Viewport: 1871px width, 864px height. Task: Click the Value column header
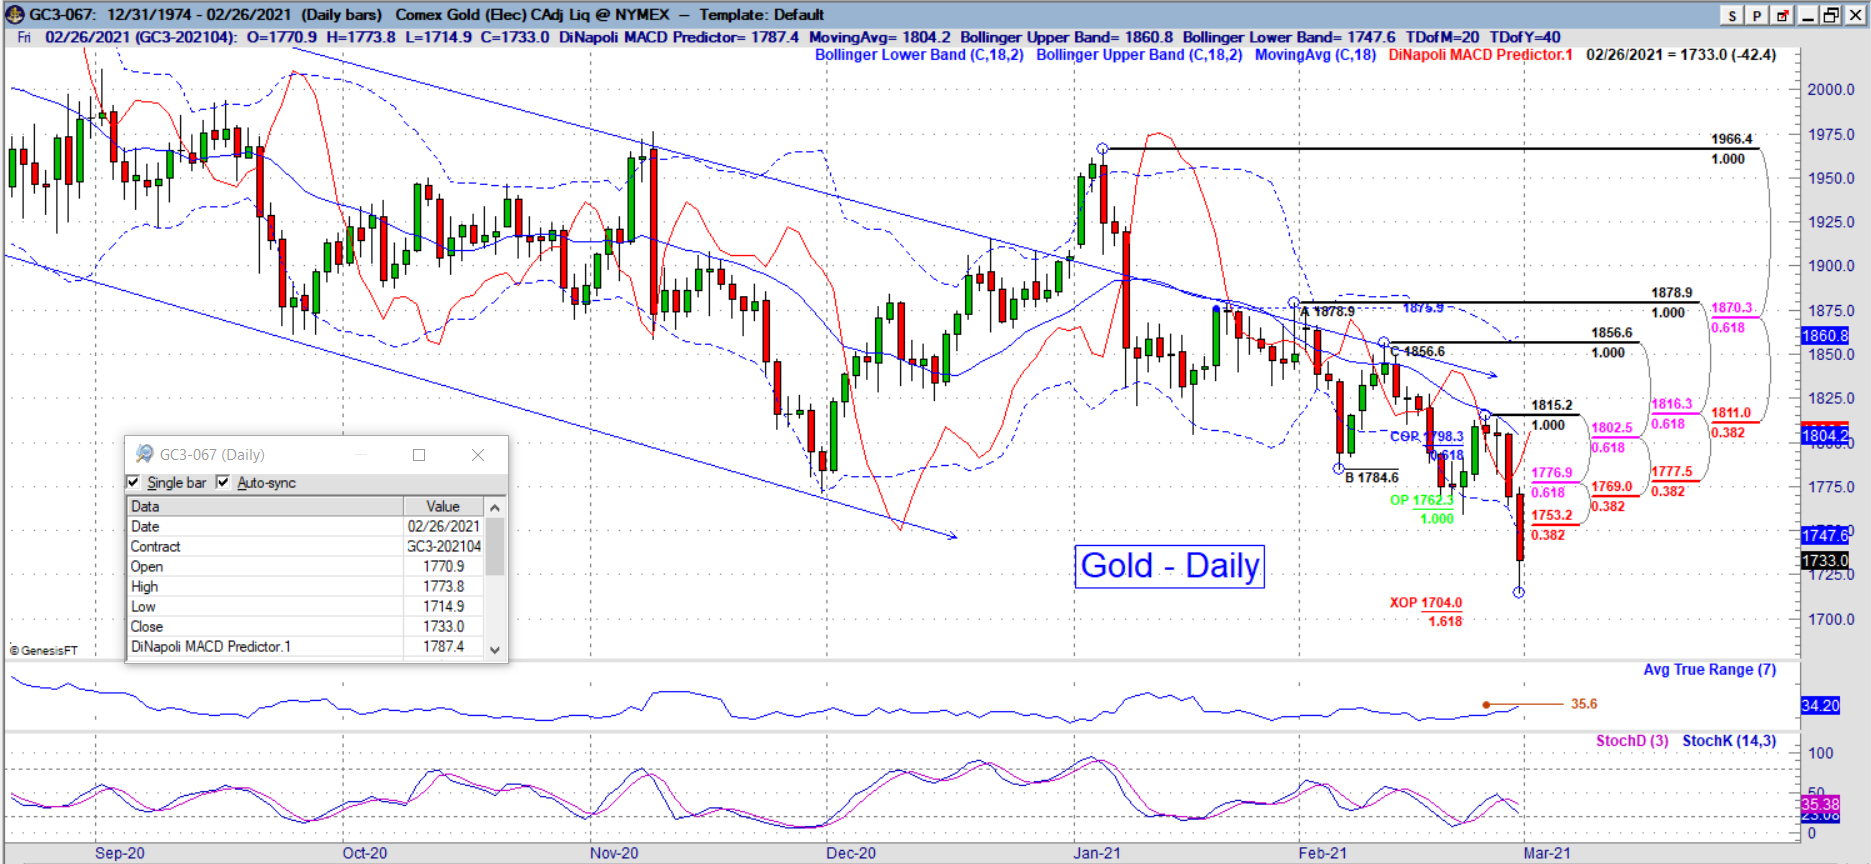tap(443, 506)
